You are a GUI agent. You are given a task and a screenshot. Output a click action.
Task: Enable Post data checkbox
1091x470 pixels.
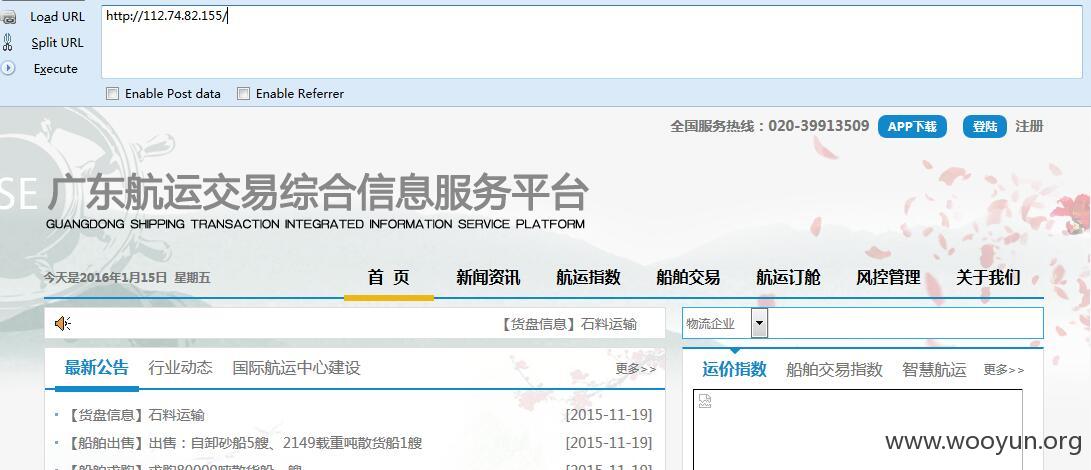pos(112,93)
